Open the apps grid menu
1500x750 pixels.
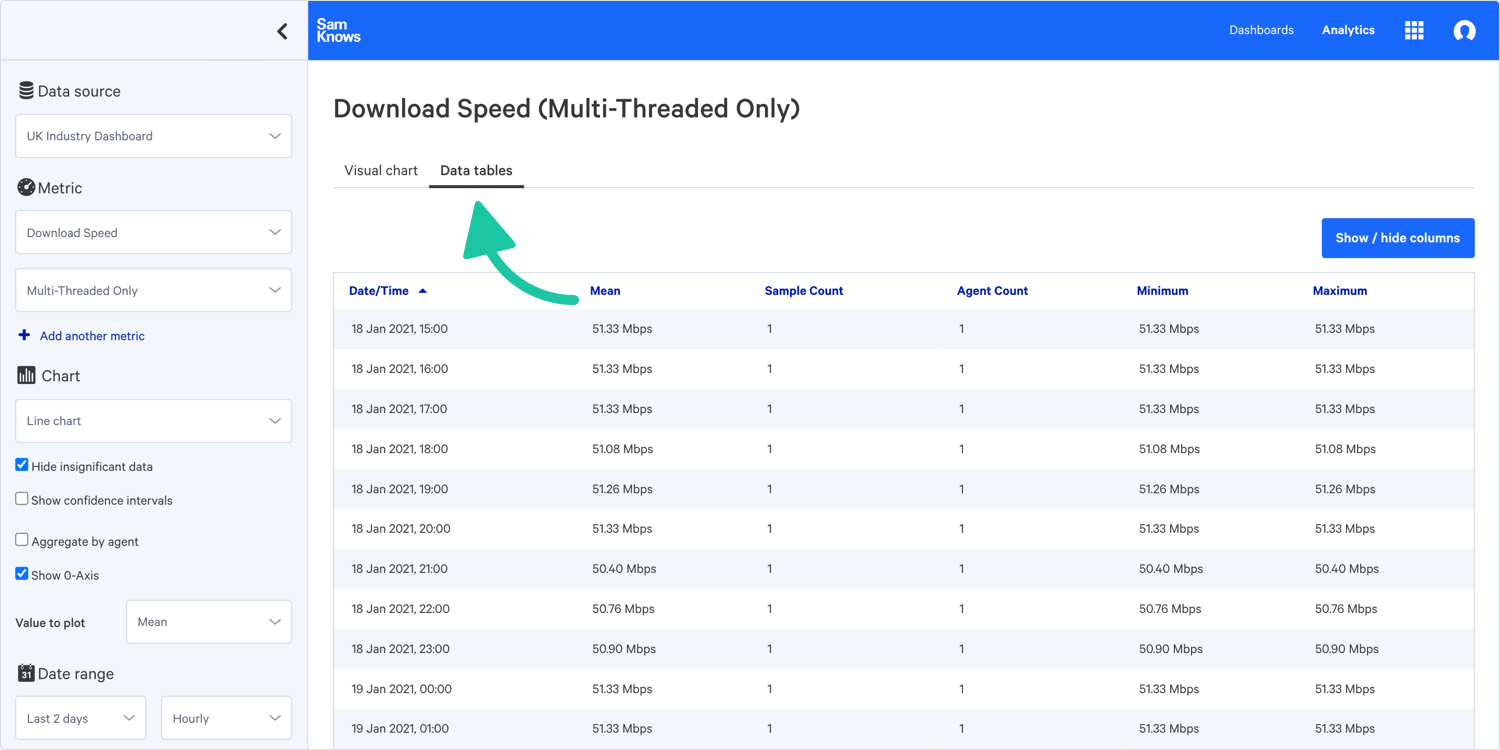coord(1414,30)
